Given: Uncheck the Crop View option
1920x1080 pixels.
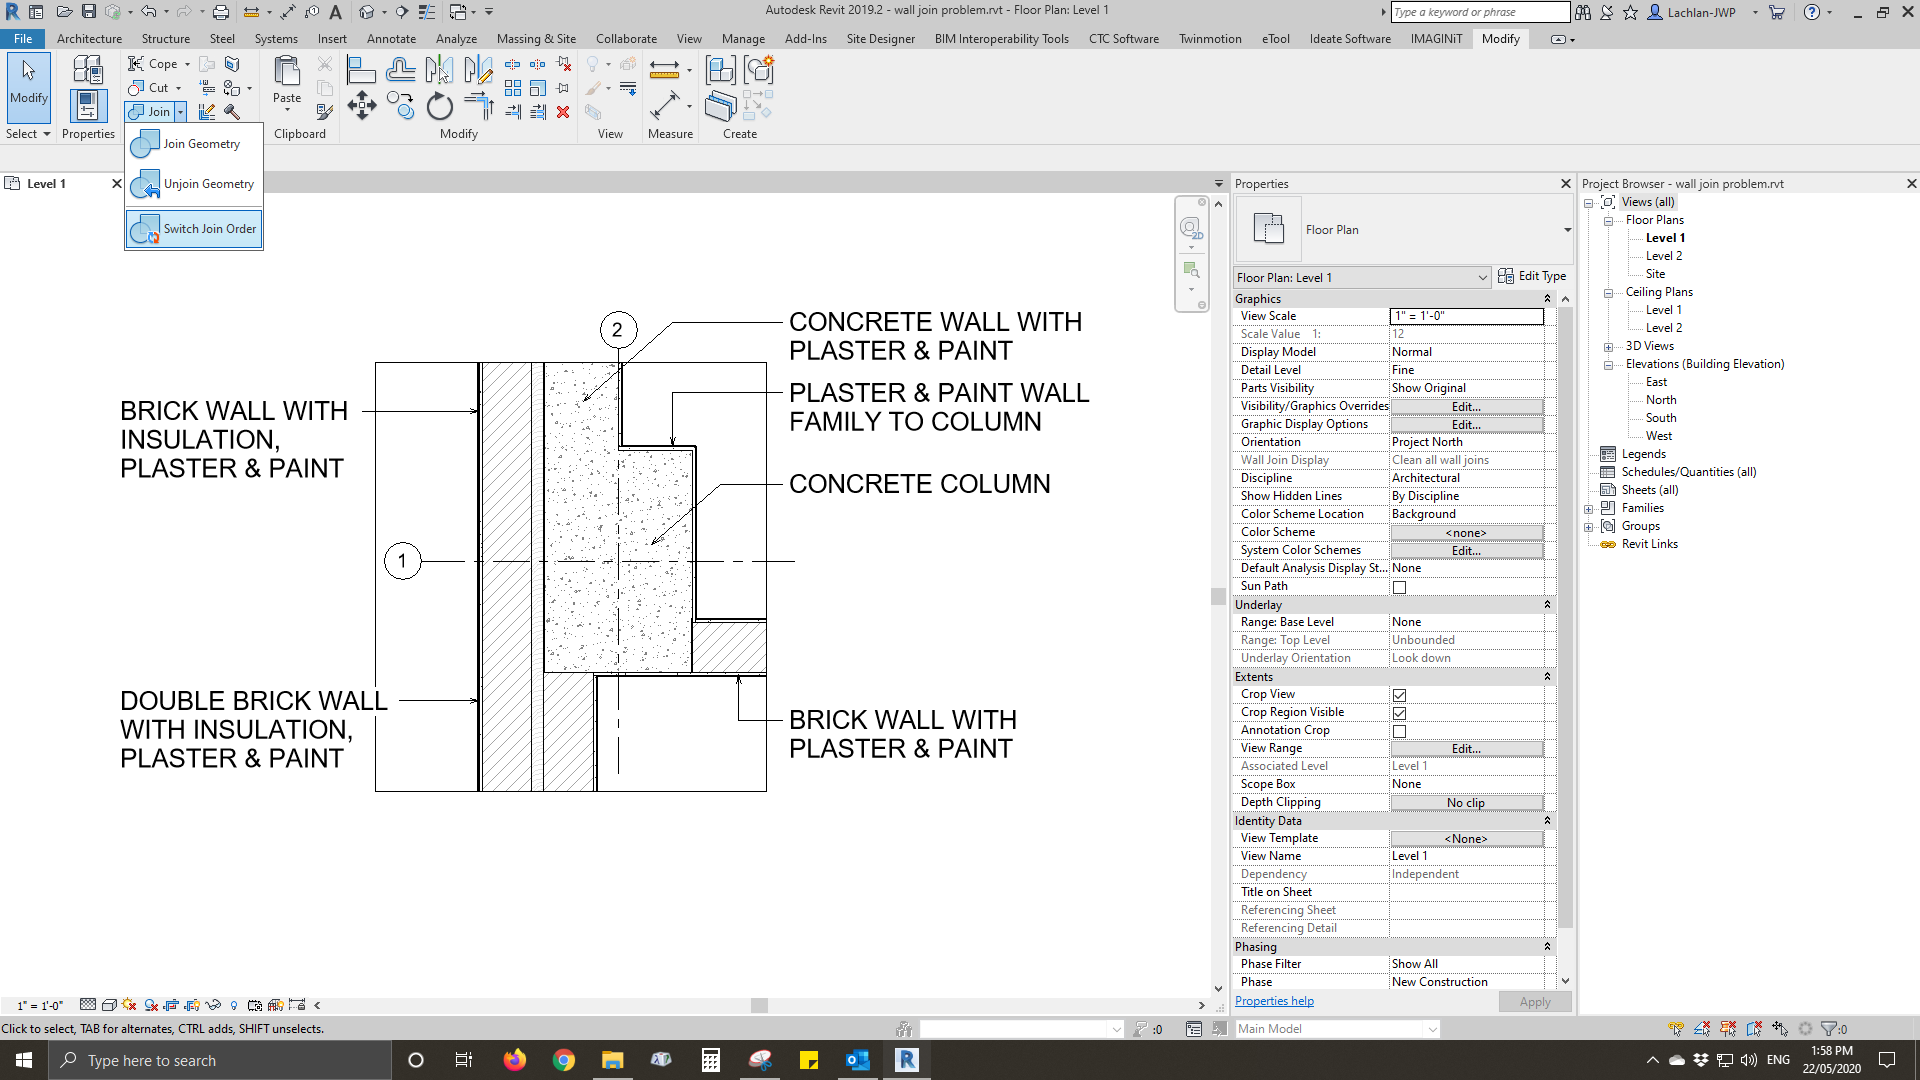Looking at the screenshot, I should (x=1399, y=694).
